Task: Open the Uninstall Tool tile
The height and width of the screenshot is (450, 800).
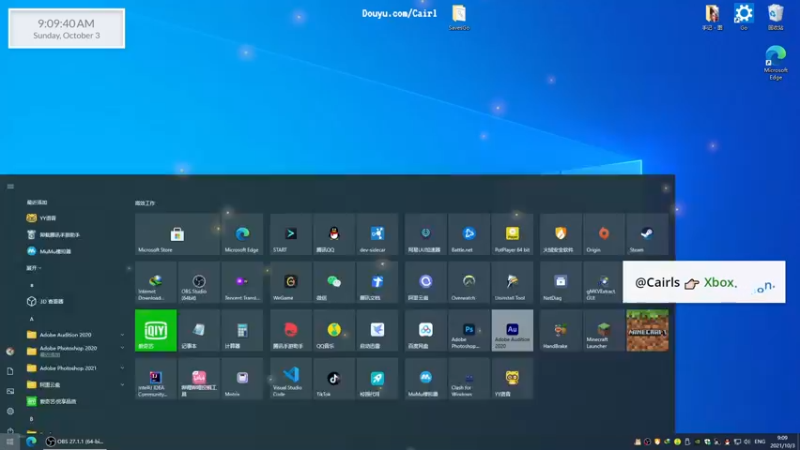Action: pos(512,282)
